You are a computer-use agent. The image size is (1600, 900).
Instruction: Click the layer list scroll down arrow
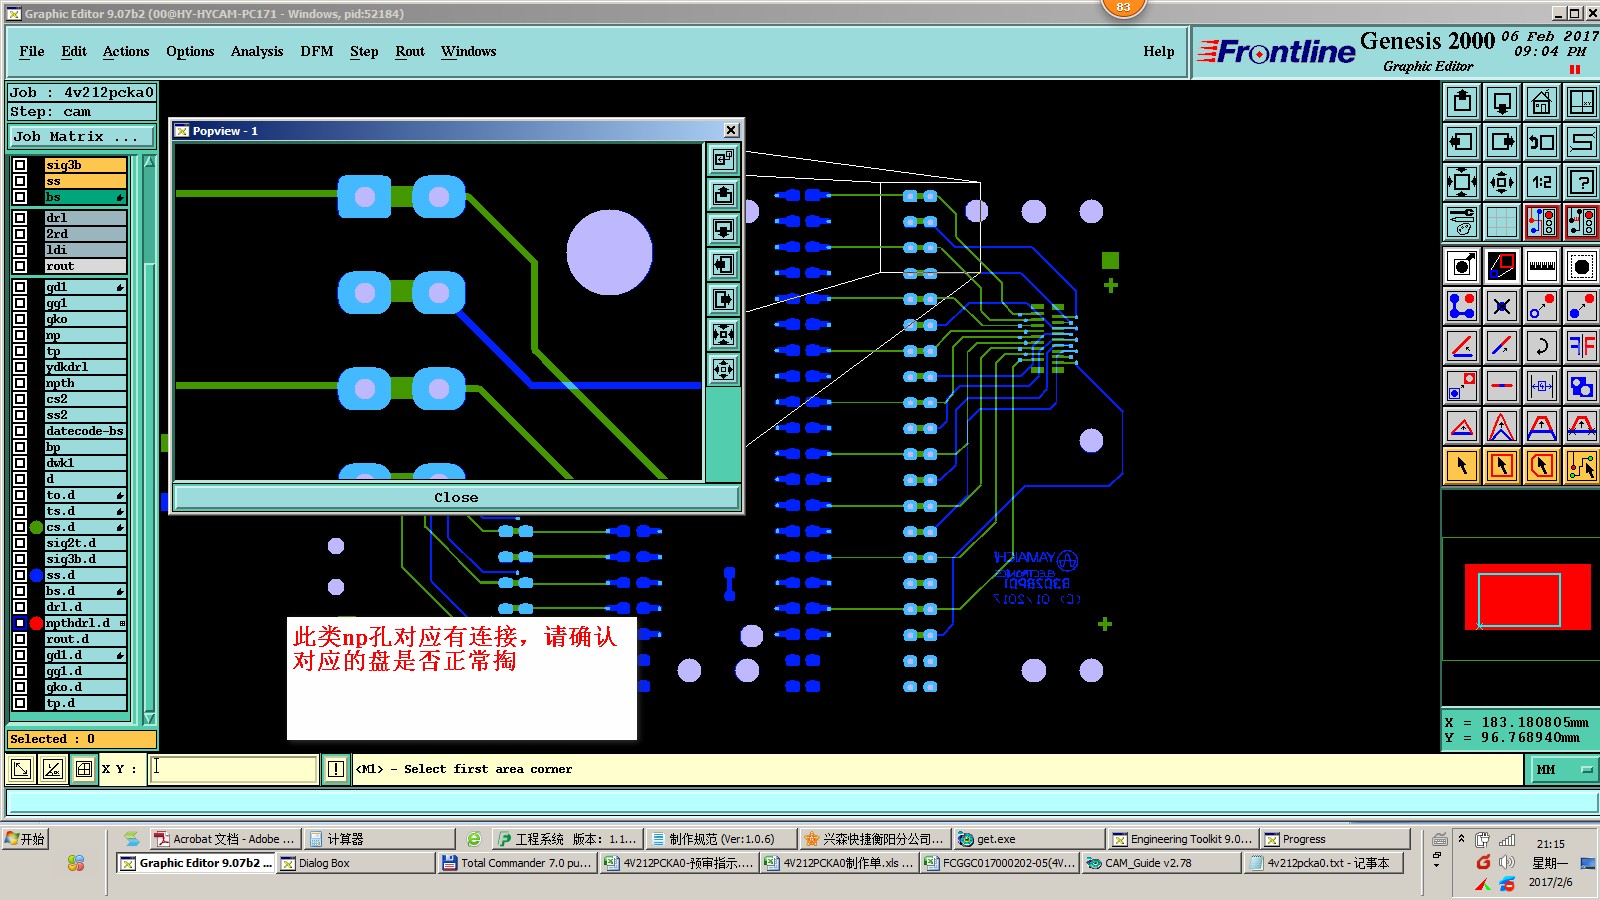coord(149,717)
